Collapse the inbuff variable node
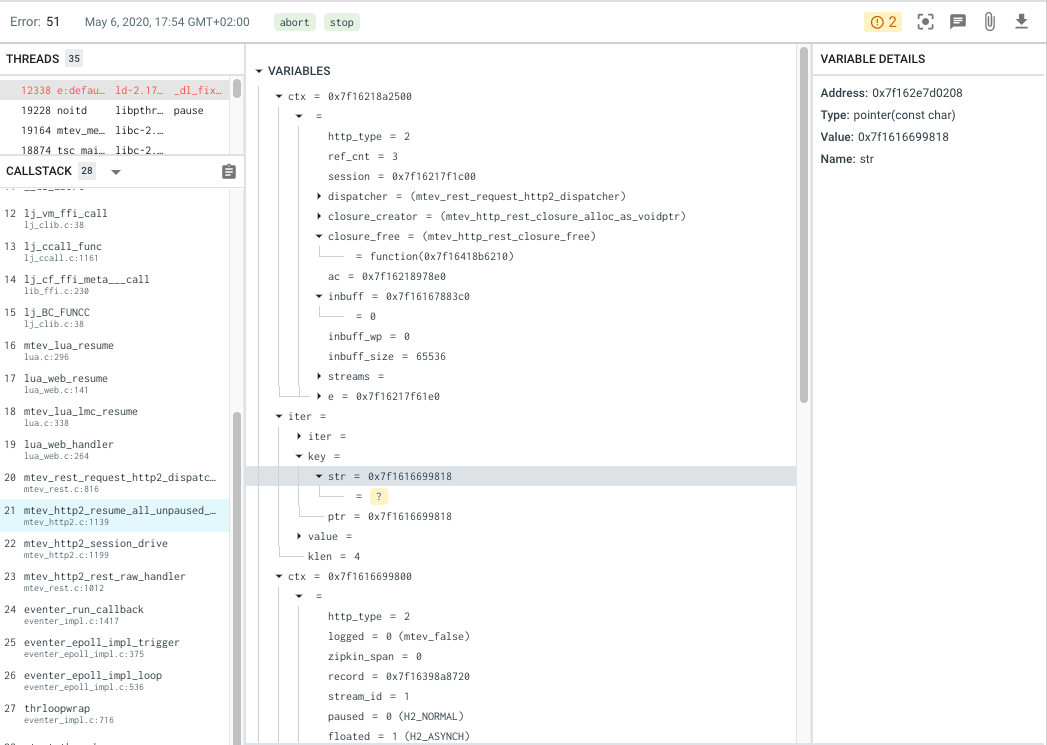1047x745 pixels. (x=319, y=296)
